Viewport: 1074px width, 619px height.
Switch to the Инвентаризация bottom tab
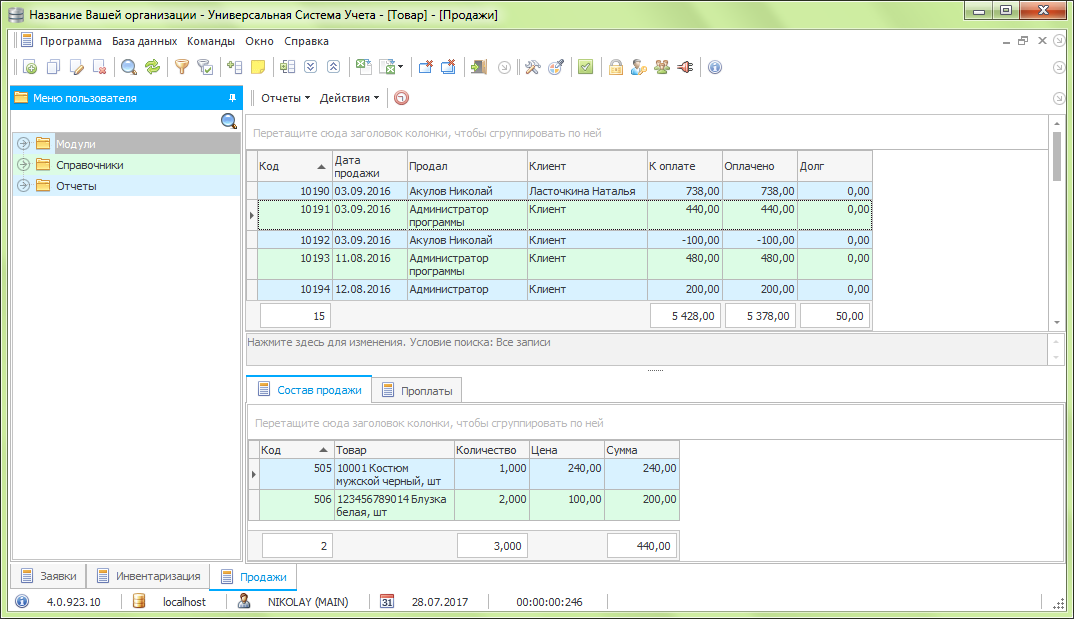coord(149,576)
